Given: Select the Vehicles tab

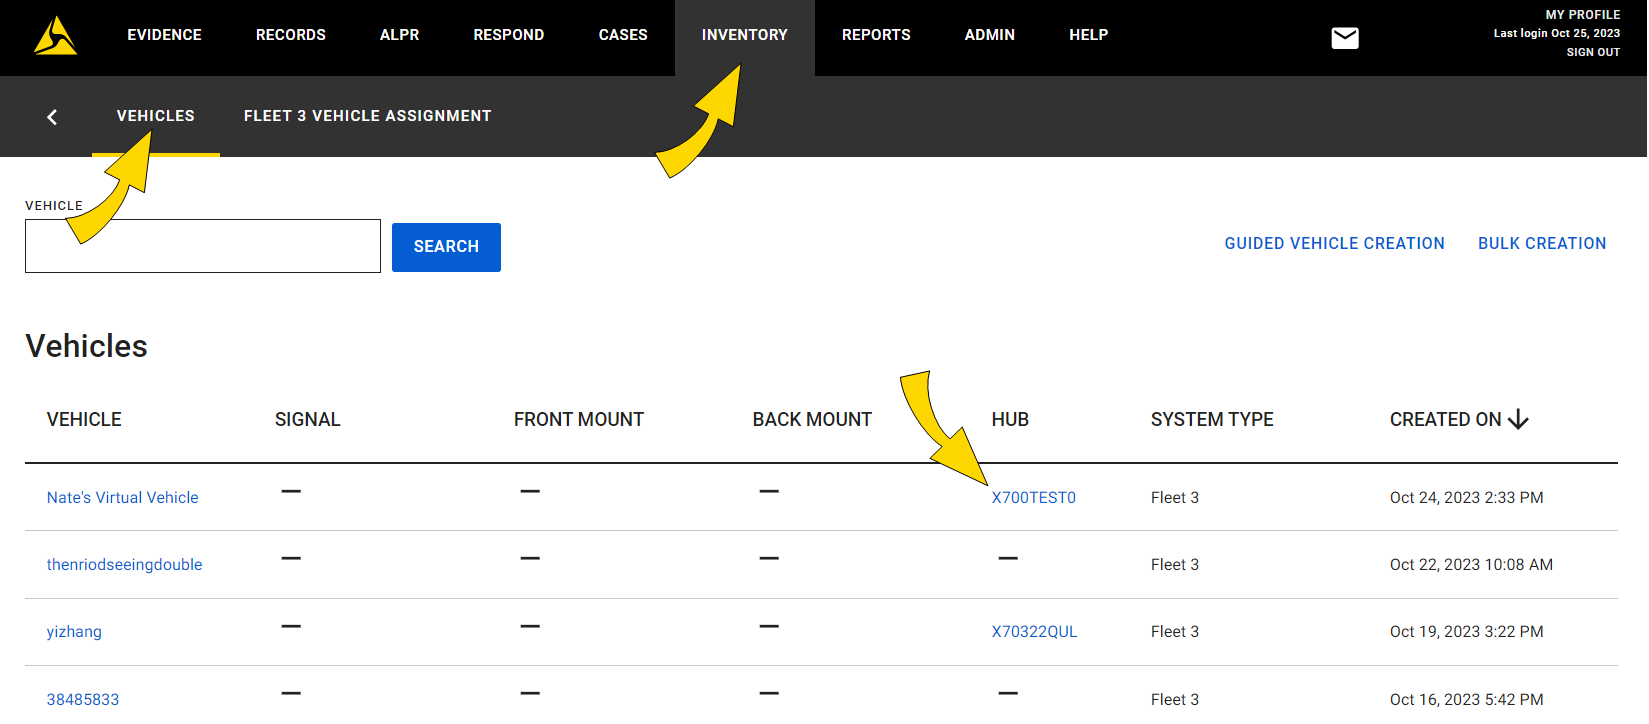Looking at the screenshot, I should (156, 116).
